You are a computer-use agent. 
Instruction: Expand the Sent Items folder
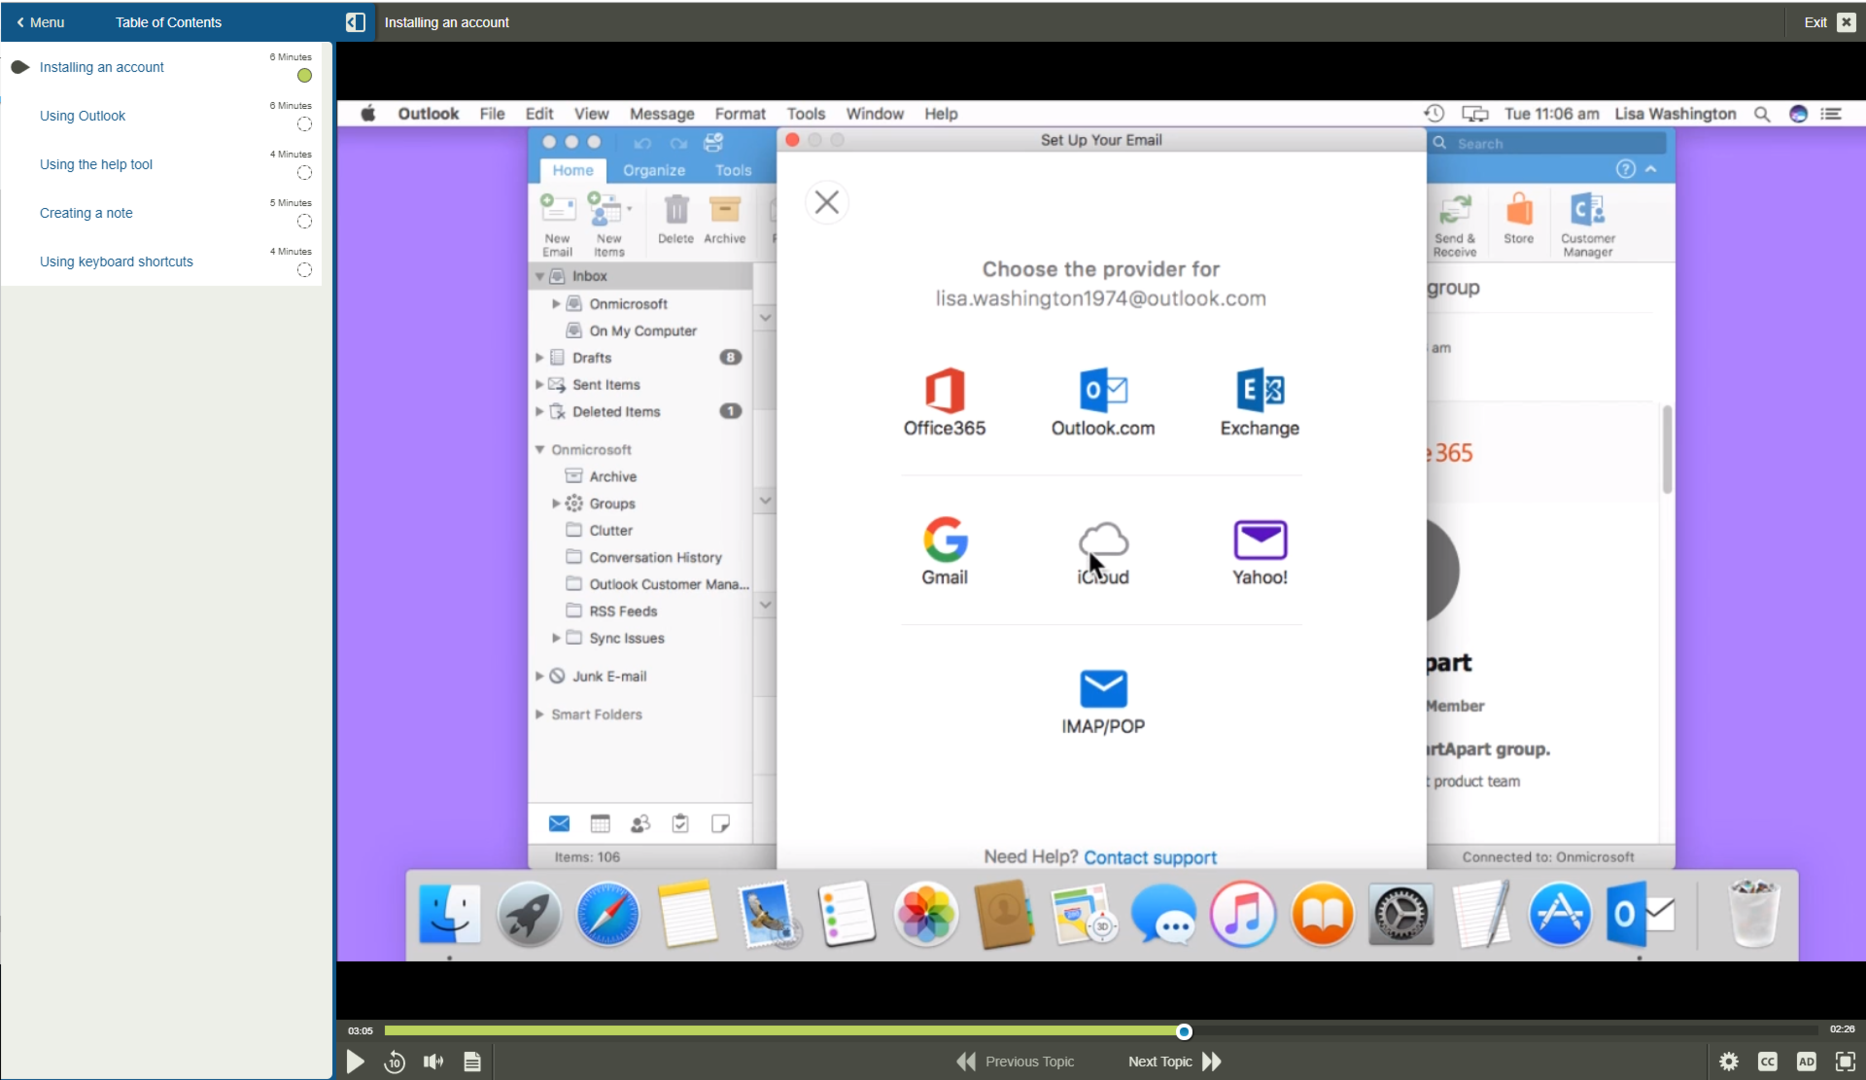(540, 384)
